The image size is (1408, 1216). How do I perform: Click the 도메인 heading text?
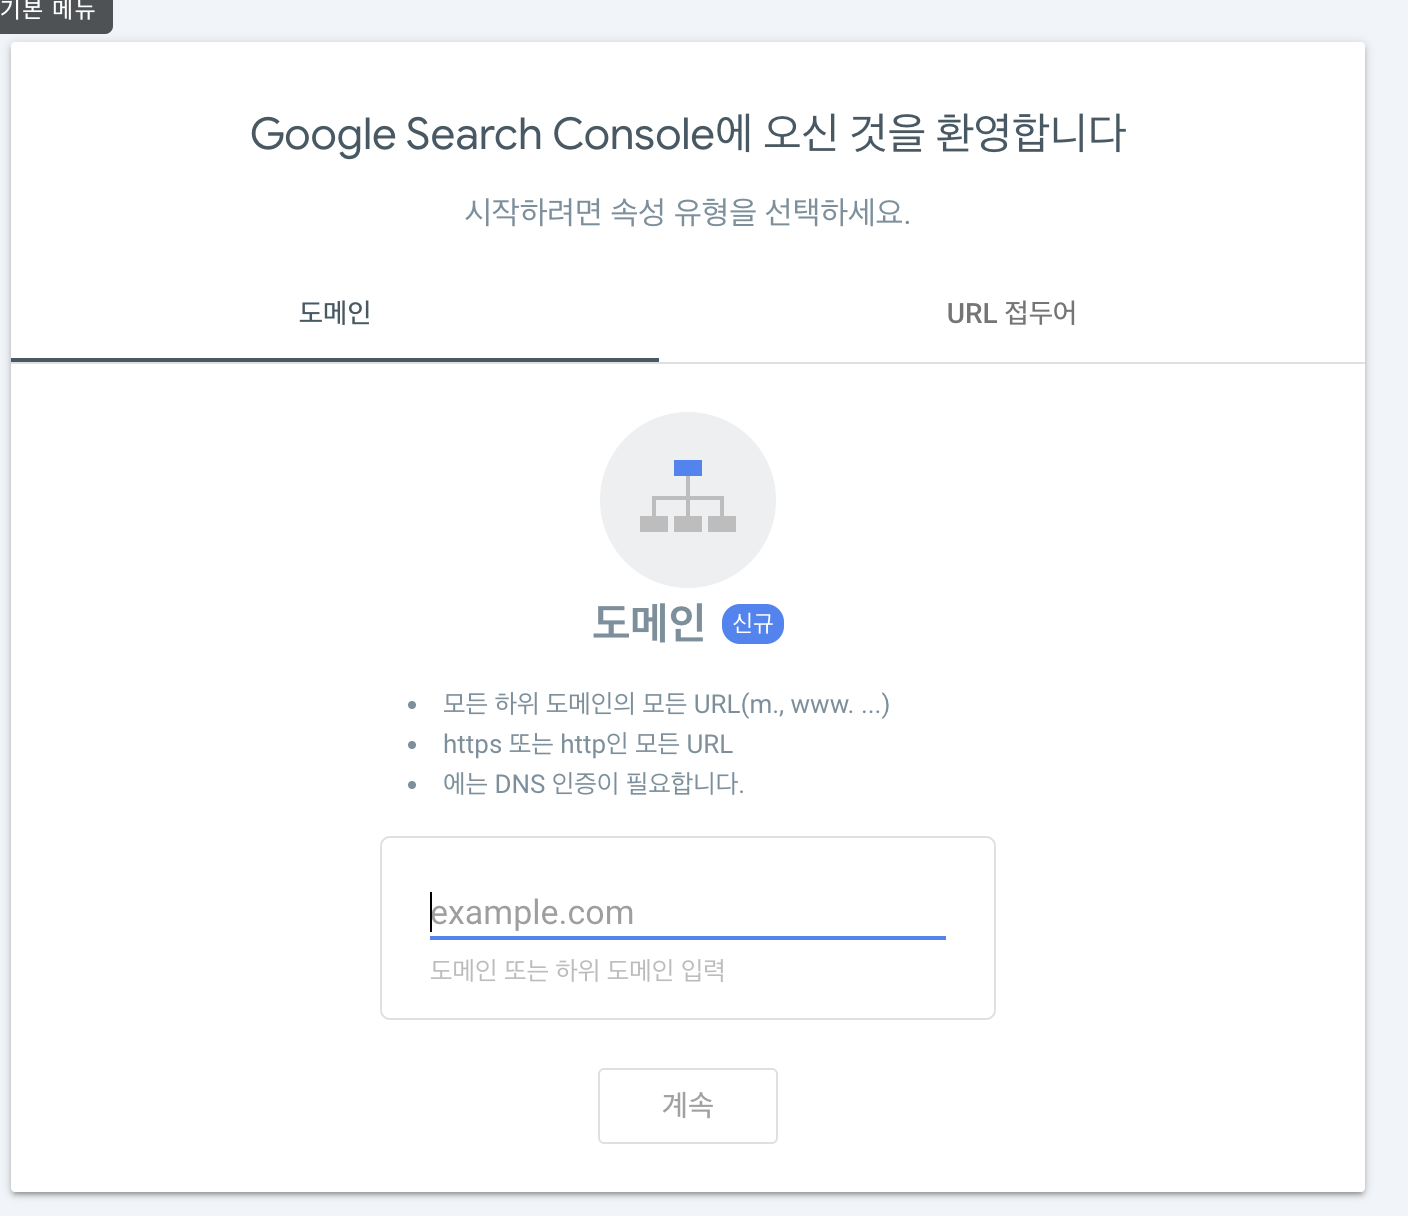pos(649,623)
